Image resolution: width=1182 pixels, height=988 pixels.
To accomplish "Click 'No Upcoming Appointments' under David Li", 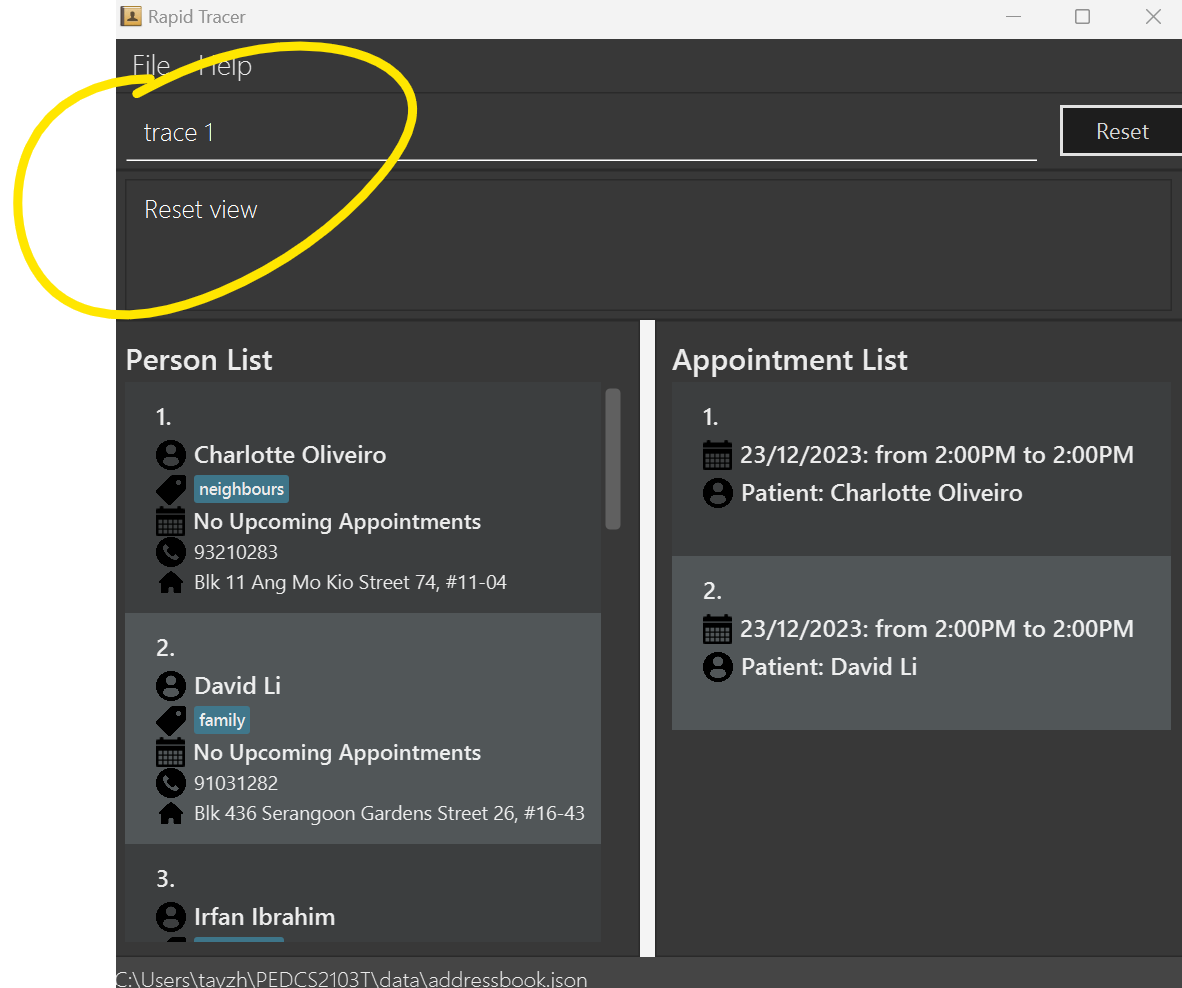I will 337,753.
